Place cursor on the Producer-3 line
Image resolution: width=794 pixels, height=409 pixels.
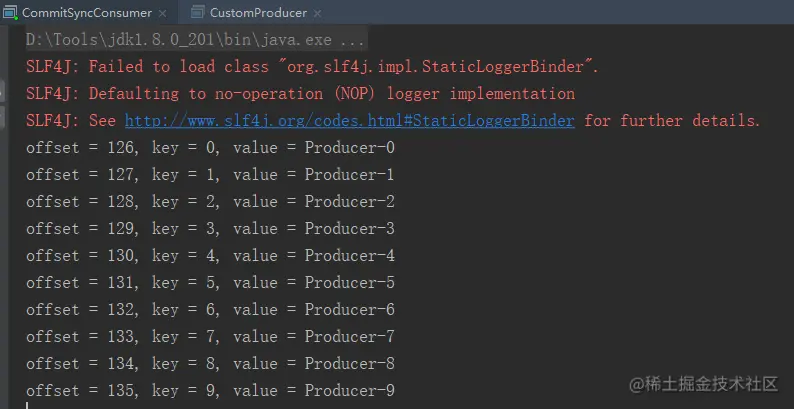pyautogui.click(x=210, y=229)
